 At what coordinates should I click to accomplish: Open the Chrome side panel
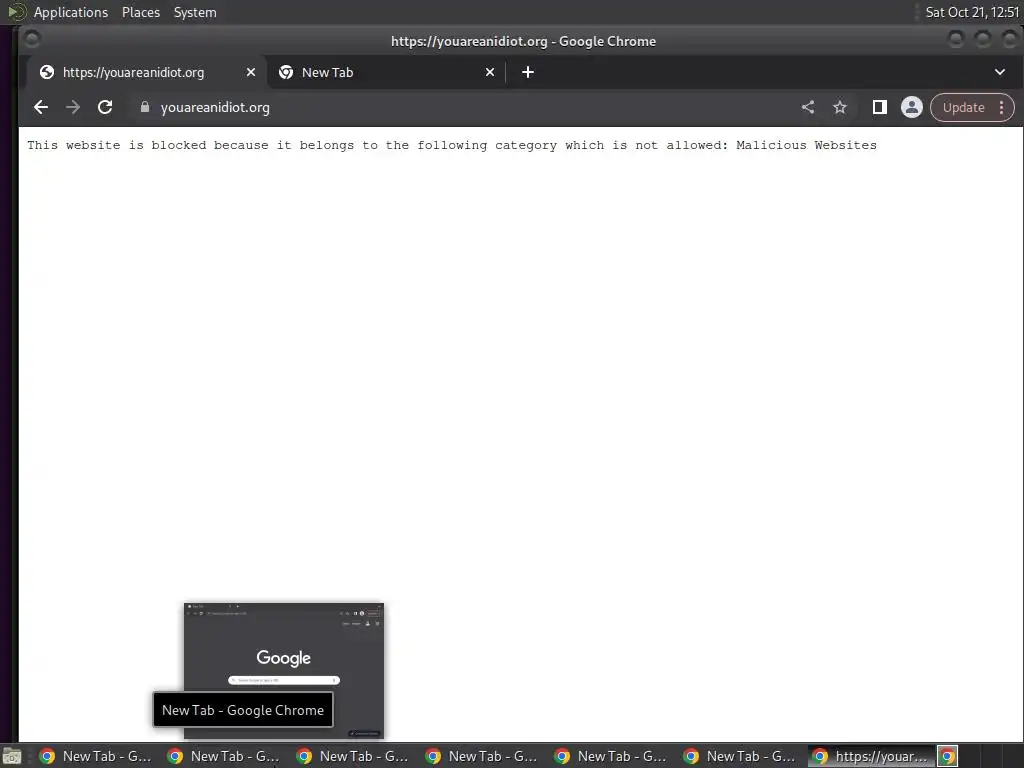pyautogui.click(x=880, y=108)
